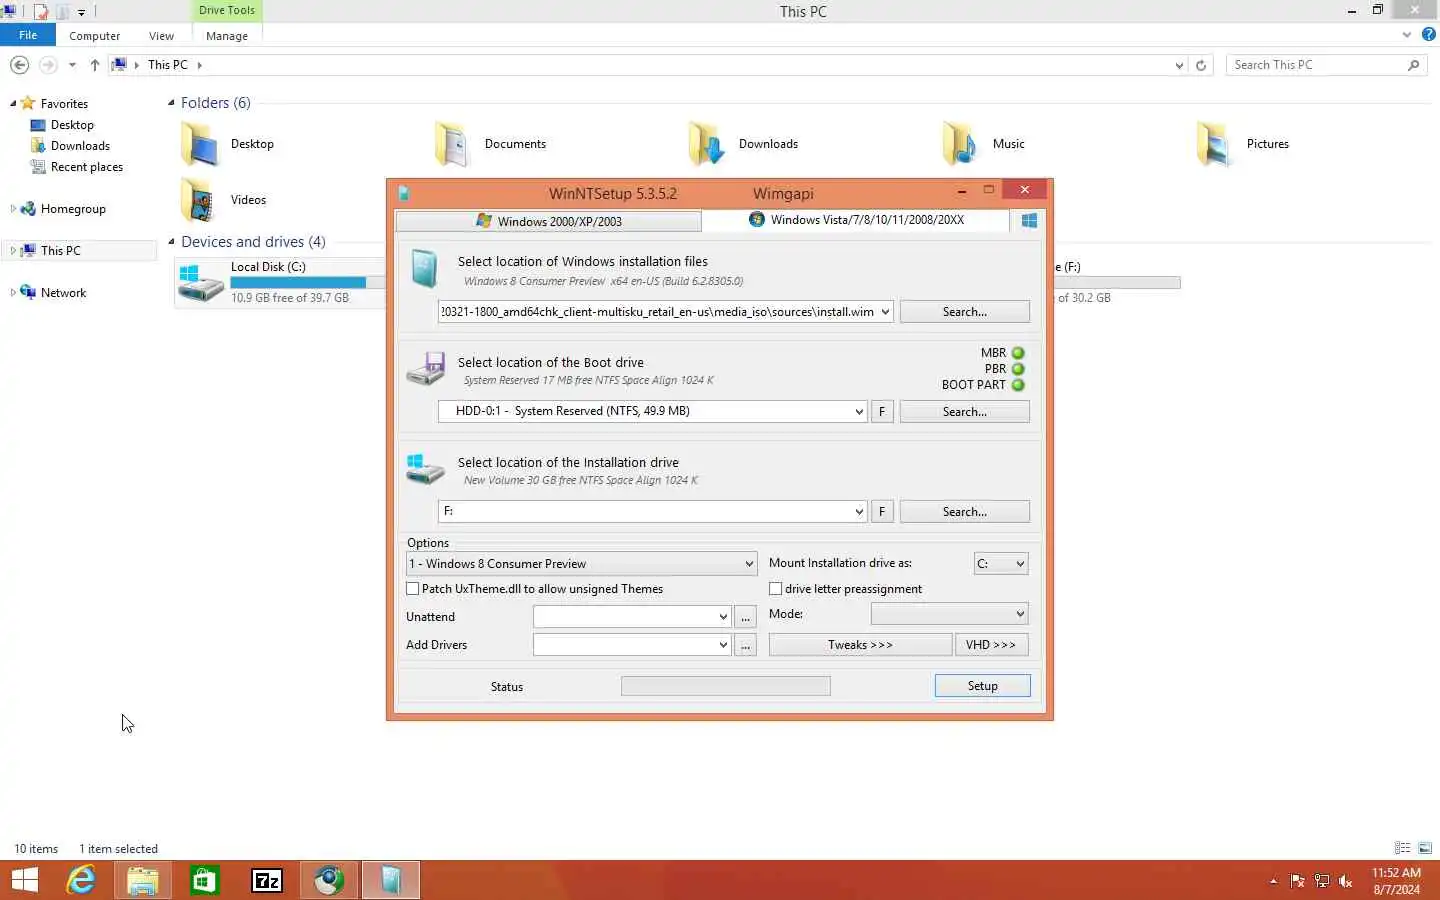Browse for Unattend file with ellipsis button
Image resolution: width=1440 pixels, height=900 pixels.
(x=746, y=617)
